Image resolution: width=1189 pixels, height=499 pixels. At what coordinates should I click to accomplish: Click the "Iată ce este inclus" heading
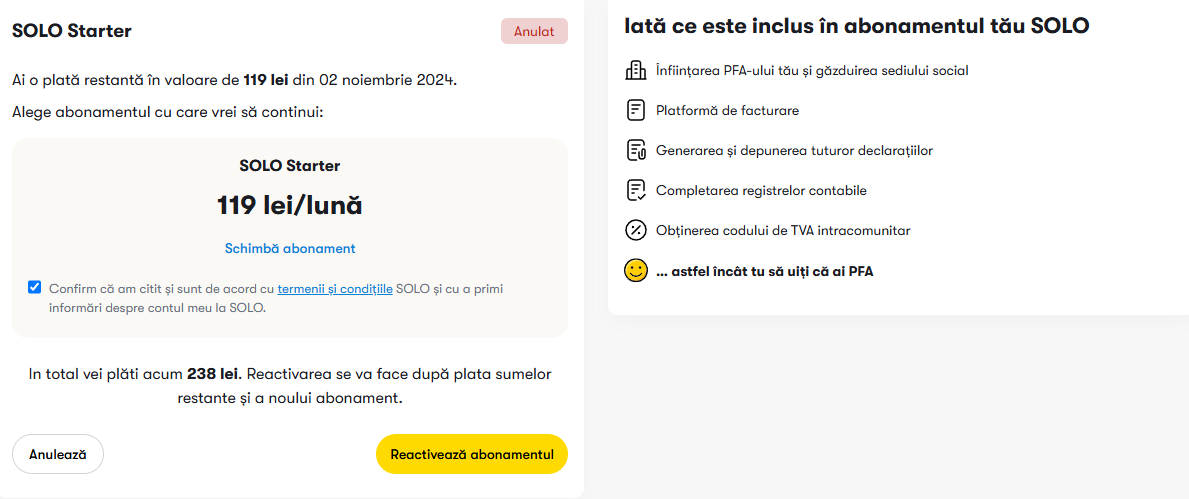pyautogui.click(x=856, y=26)
